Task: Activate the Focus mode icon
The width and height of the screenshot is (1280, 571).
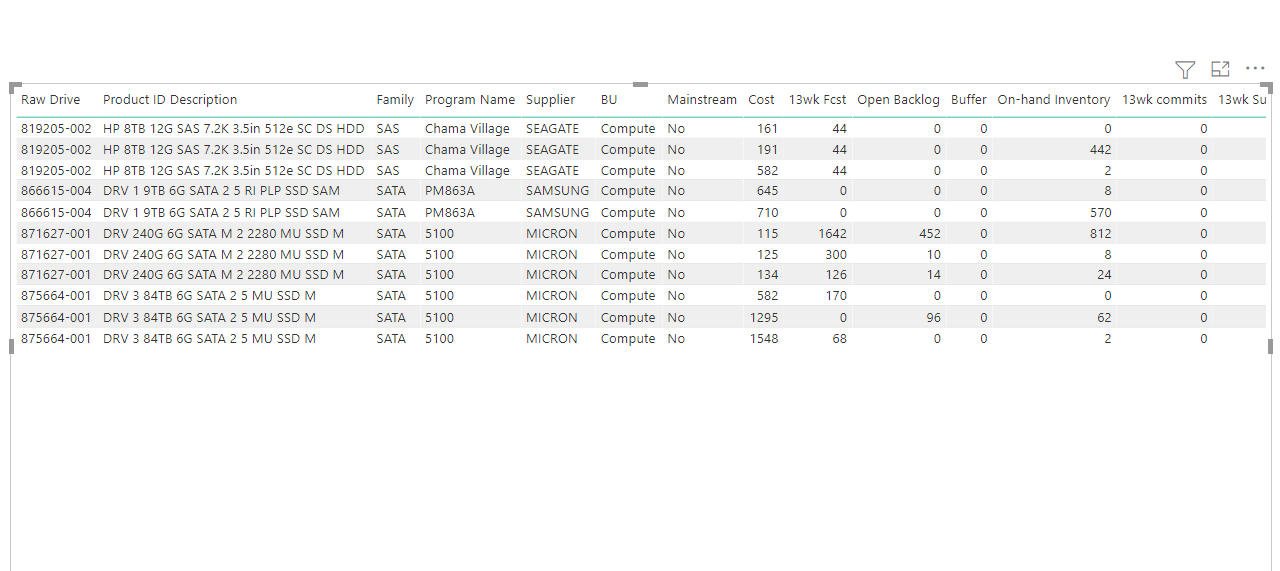Action: coord(1220,69)
